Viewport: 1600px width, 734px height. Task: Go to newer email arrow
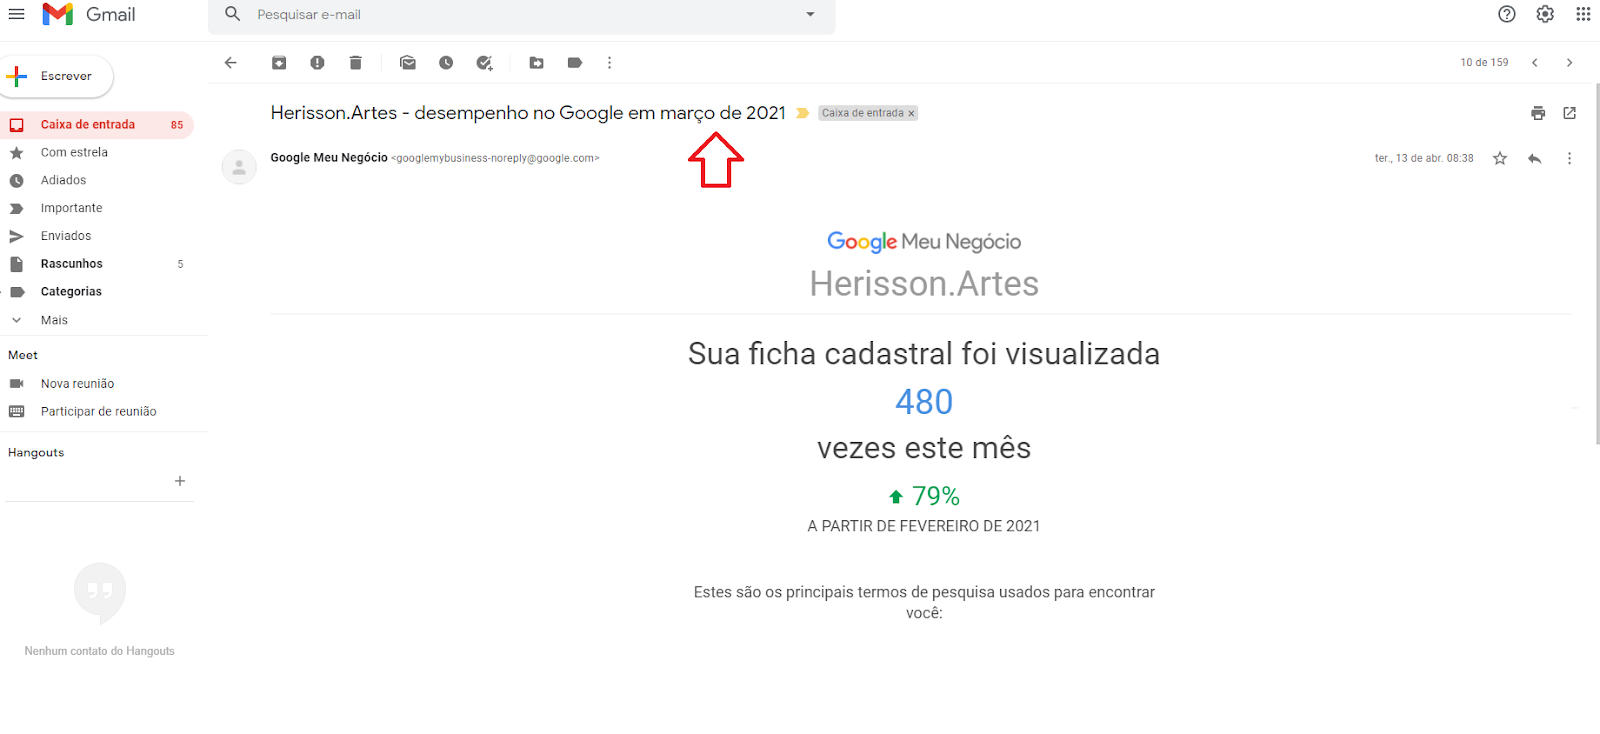1535,62
